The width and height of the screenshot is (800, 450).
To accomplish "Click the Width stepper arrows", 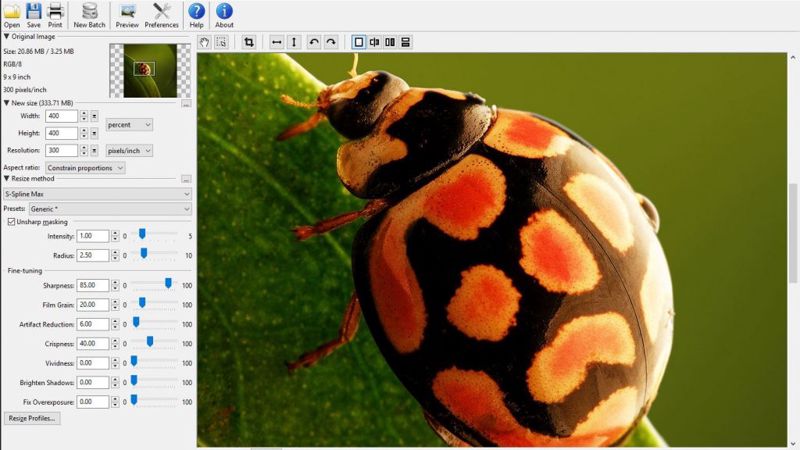I will click(84, 116).
